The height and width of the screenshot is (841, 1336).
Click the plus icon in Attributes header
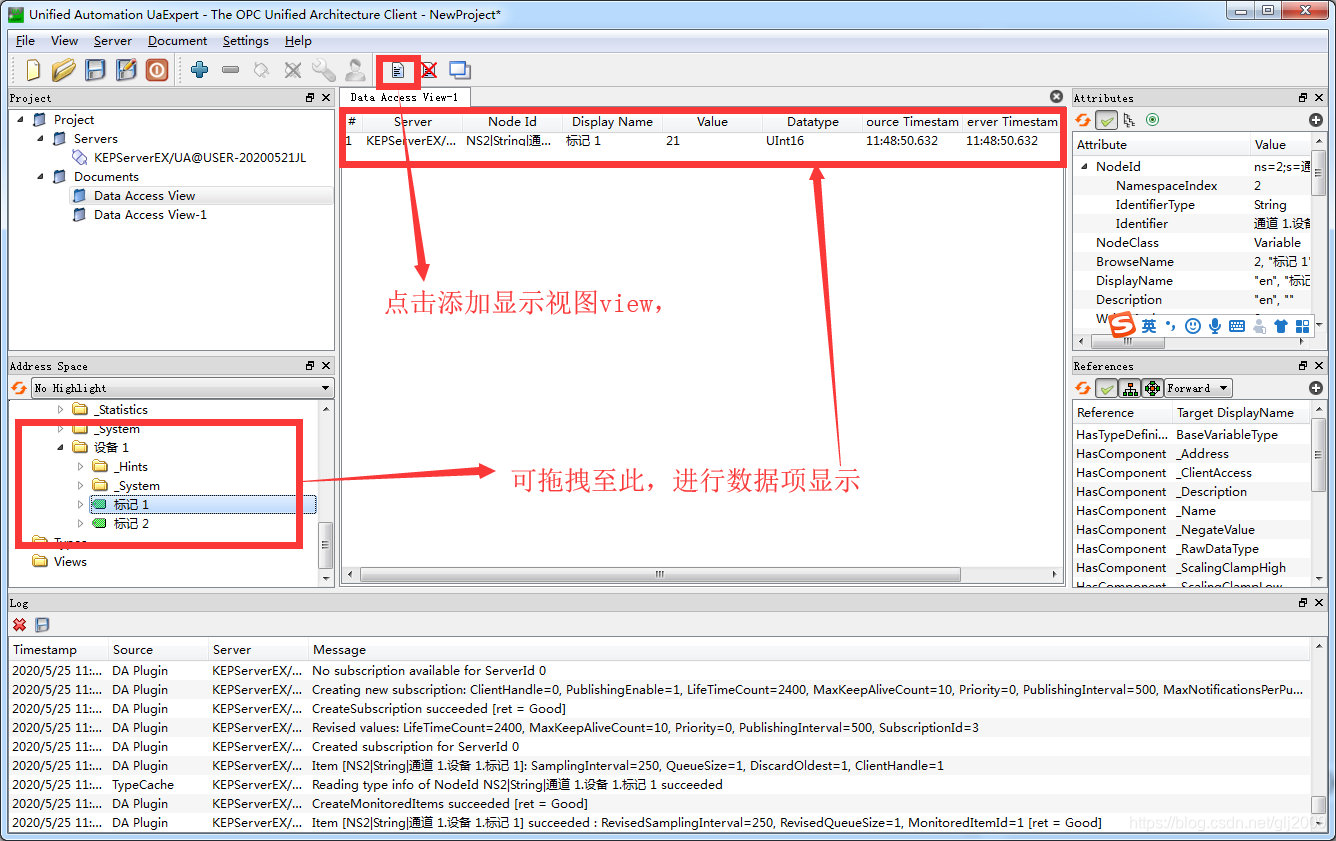pos(1316,120)
